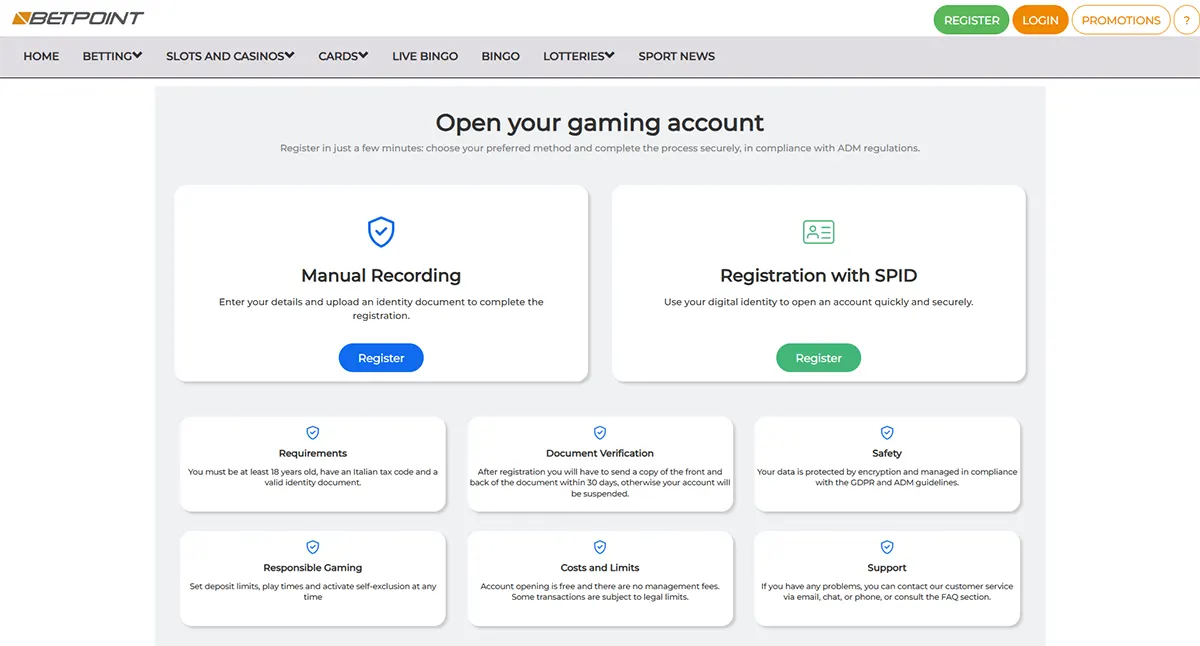The image size is (1200, 646).
Task: Click the Costs and Limits card title
Action: click(600, 567)
